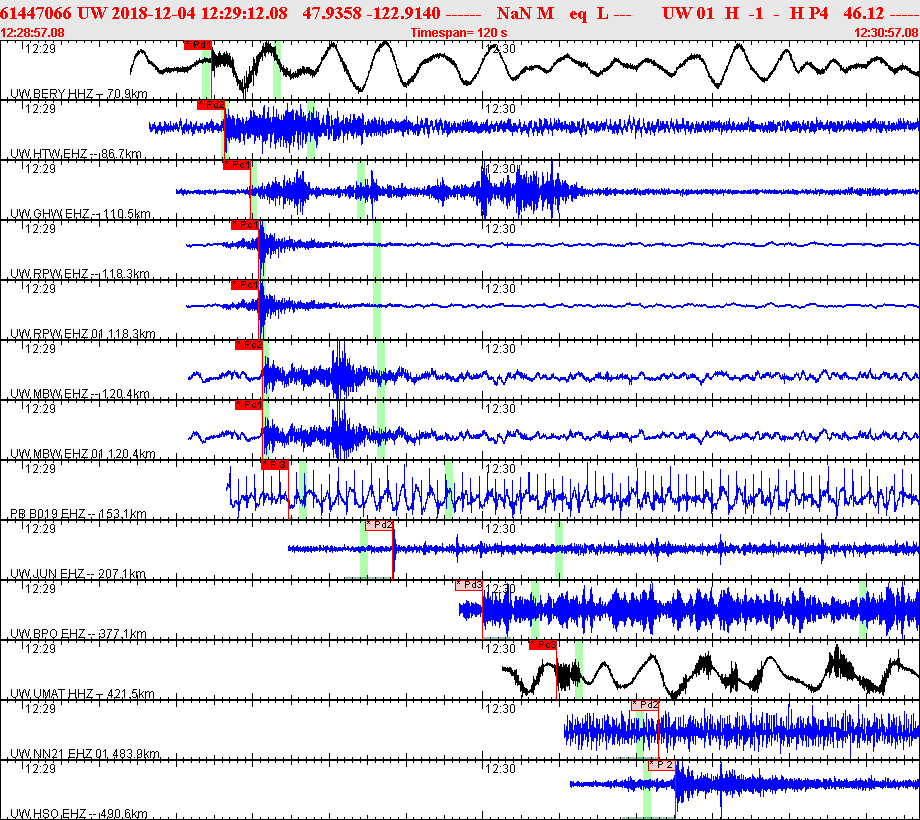Click the Pd3 pick flag on BPO trace
The image size is (920, 820).
(x=469, y=585)
